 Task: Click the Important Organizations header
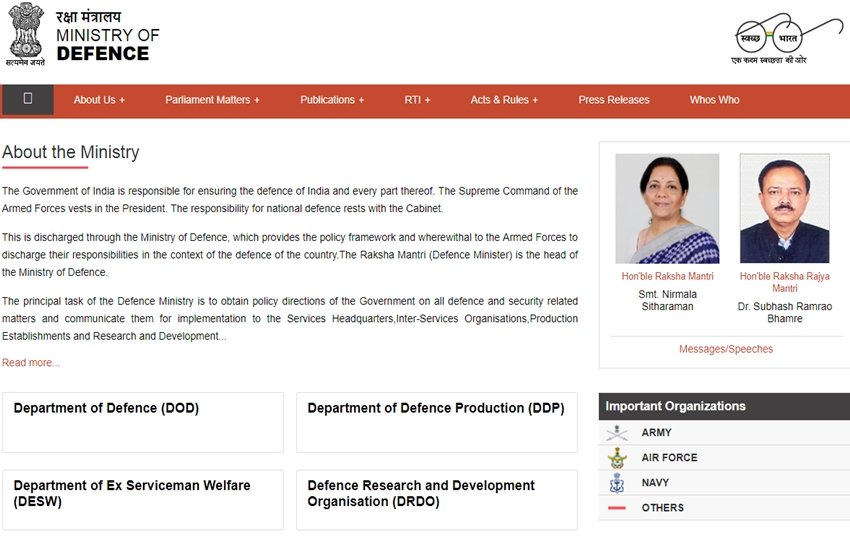(724, 406)
